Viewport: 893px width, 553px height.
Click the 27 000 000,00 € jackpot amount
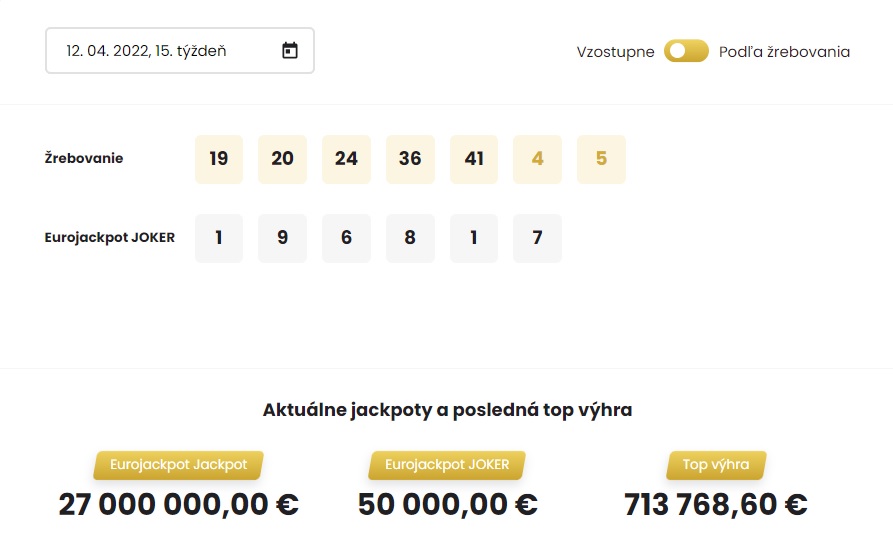(178, 504)
